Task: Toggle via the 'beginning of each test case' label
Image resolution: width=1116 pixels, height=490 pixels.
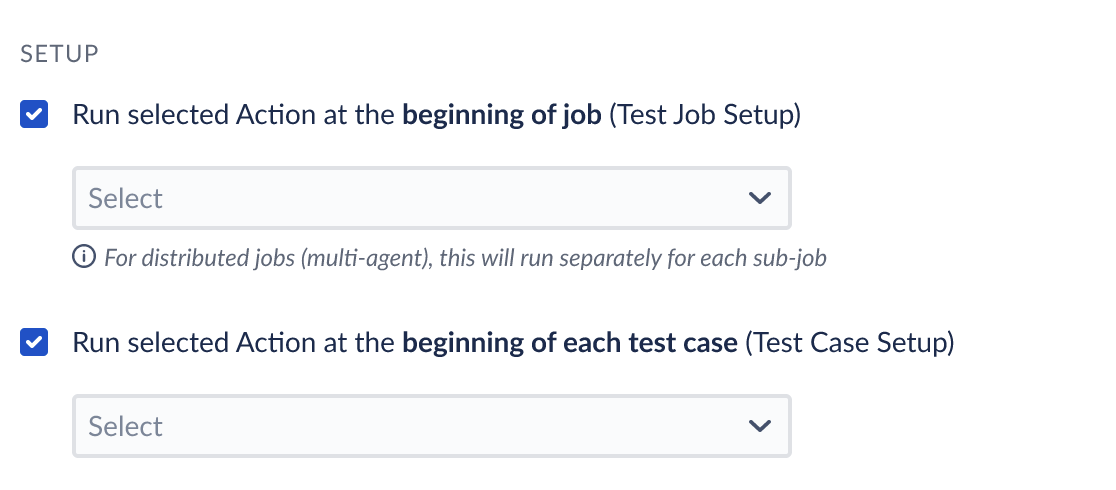Action: coord(569,343)
